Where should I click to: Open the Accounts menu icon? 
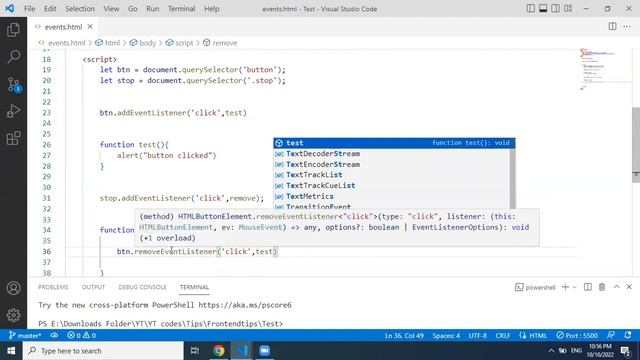click(13, 288)
